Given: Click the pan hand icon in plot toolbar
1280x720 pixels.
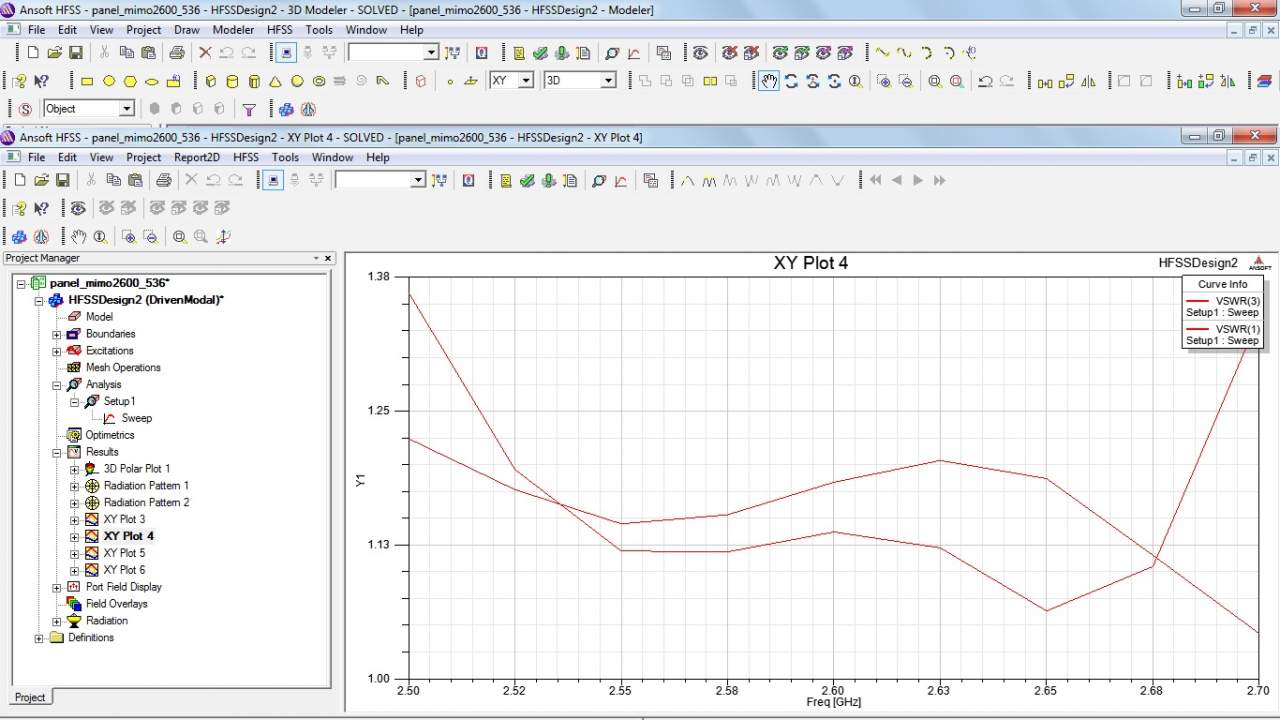Looking at the screenshot, I should pyautogui.click(x=79, y=237).
